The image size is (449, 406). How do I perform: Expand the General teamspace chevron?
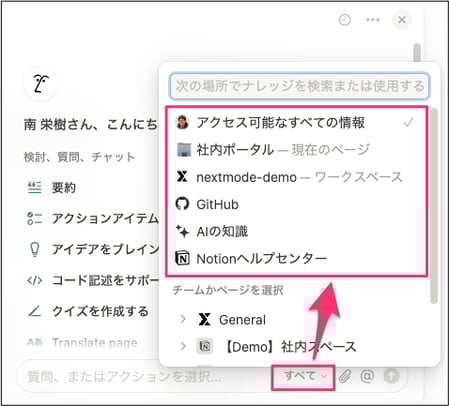183,319
